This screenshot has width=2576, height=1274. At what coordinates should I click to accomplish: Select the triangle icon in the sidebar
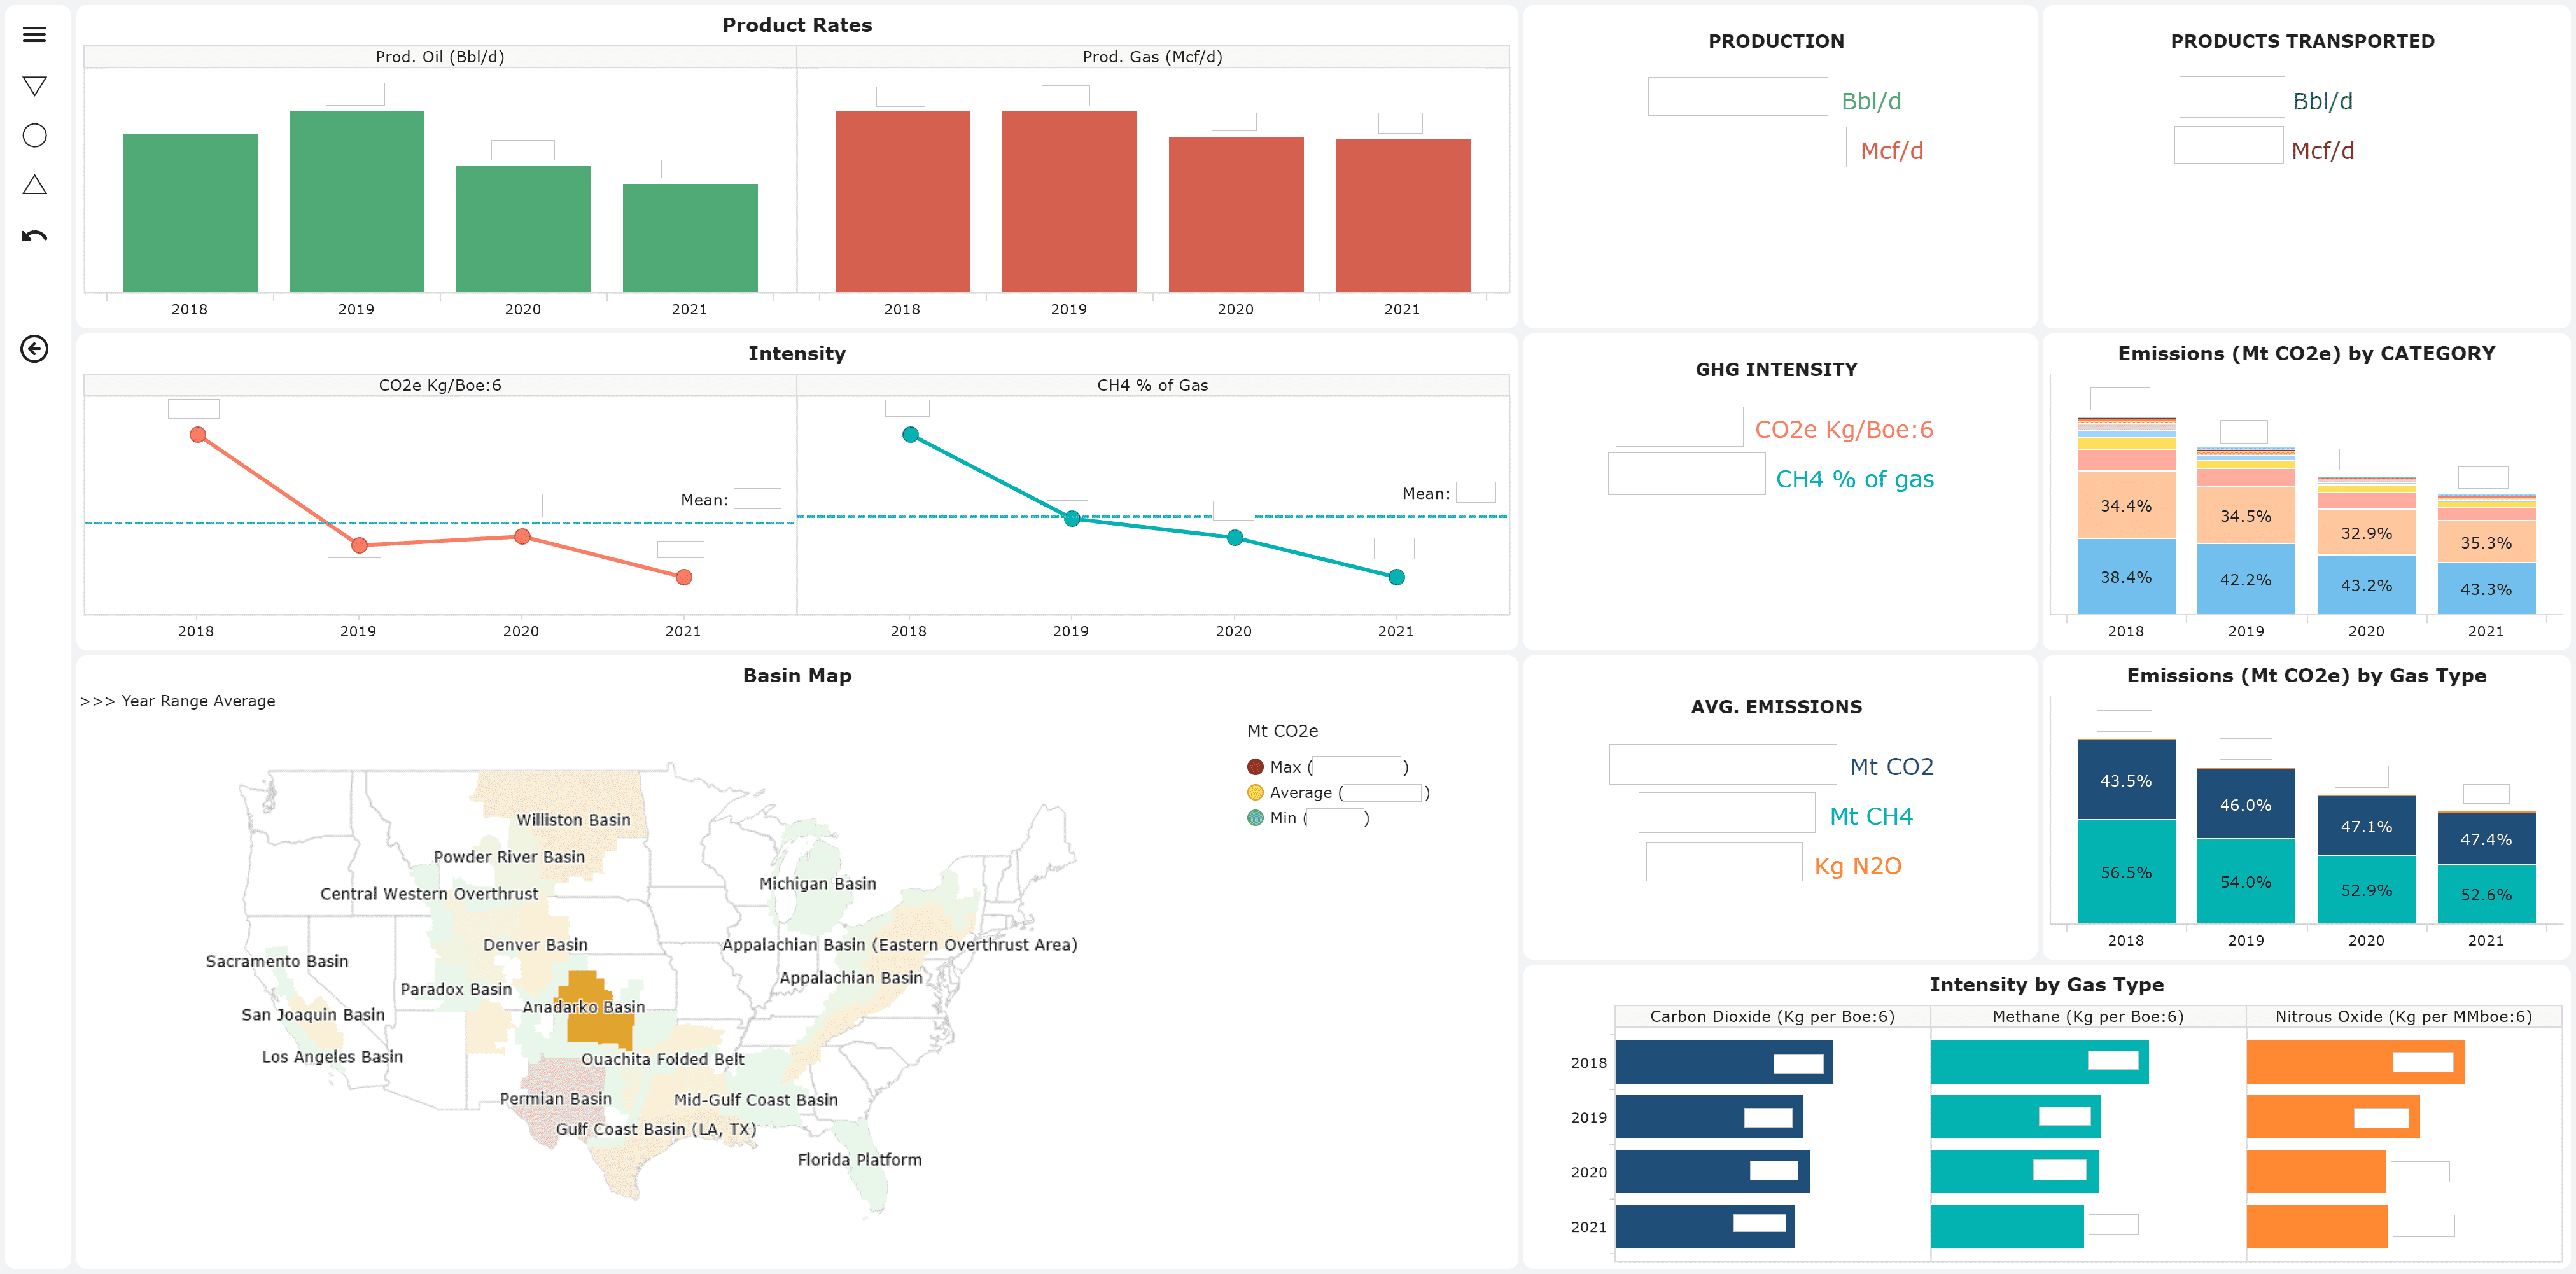click(34, 185)
